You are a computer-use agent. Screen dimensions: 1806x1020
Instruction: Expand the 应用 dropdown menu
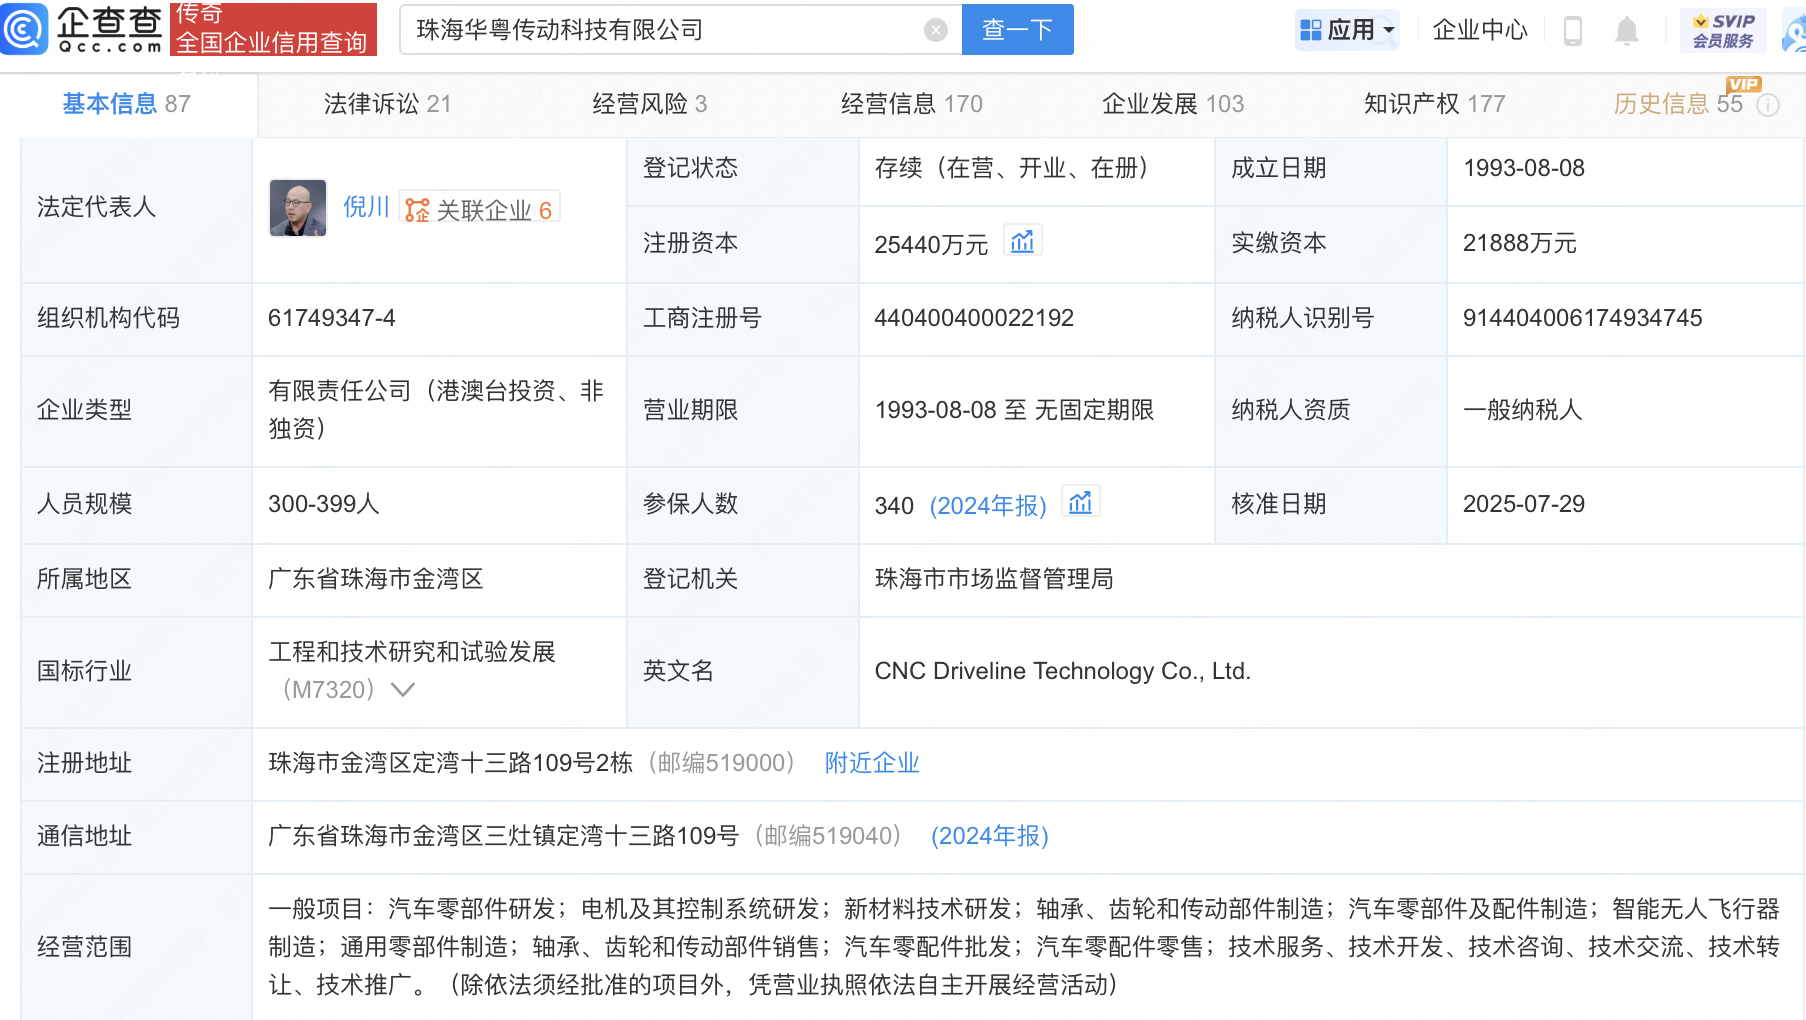[x=1389, y=30]
